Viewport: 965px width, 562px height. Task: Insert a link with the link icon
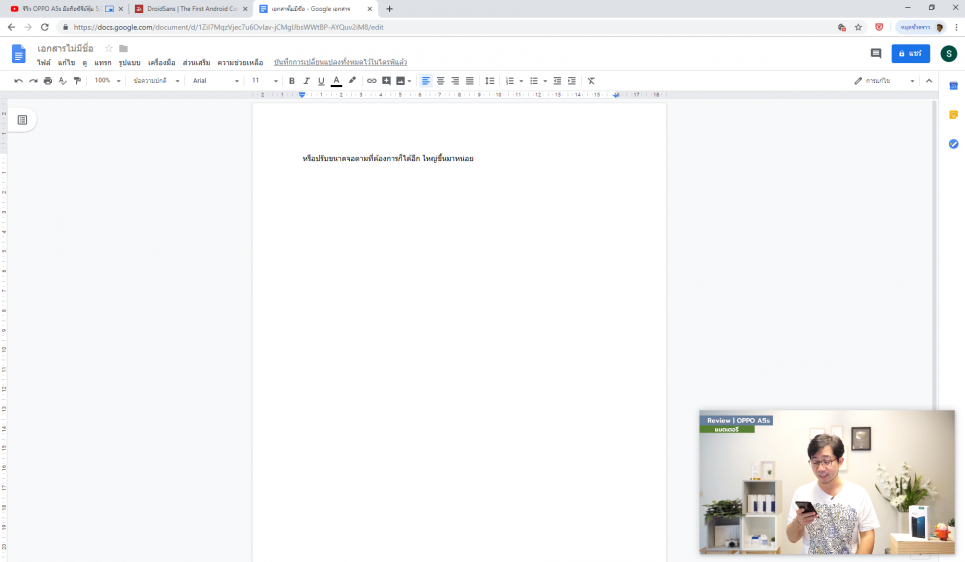[x=371, y=81]
